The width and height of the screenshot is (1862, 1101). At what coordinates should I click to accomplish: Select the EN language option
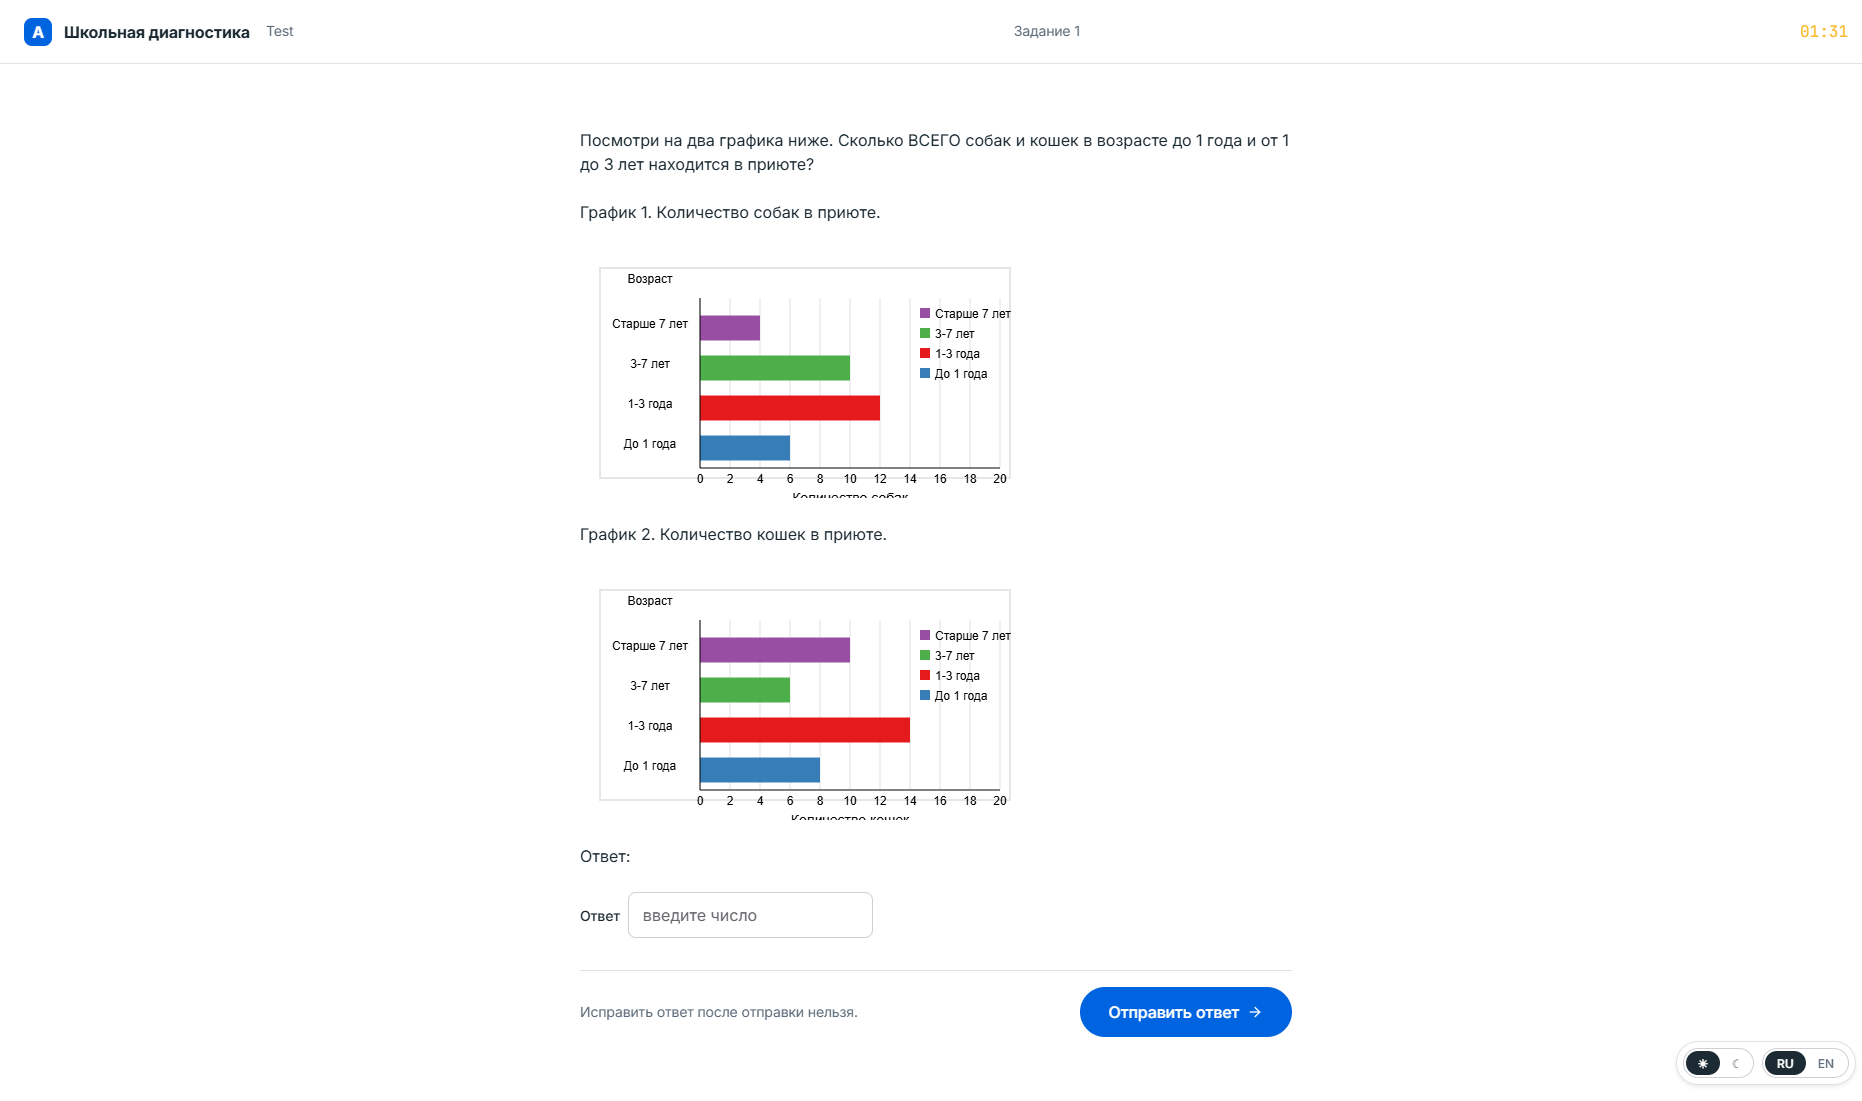1826,1063
